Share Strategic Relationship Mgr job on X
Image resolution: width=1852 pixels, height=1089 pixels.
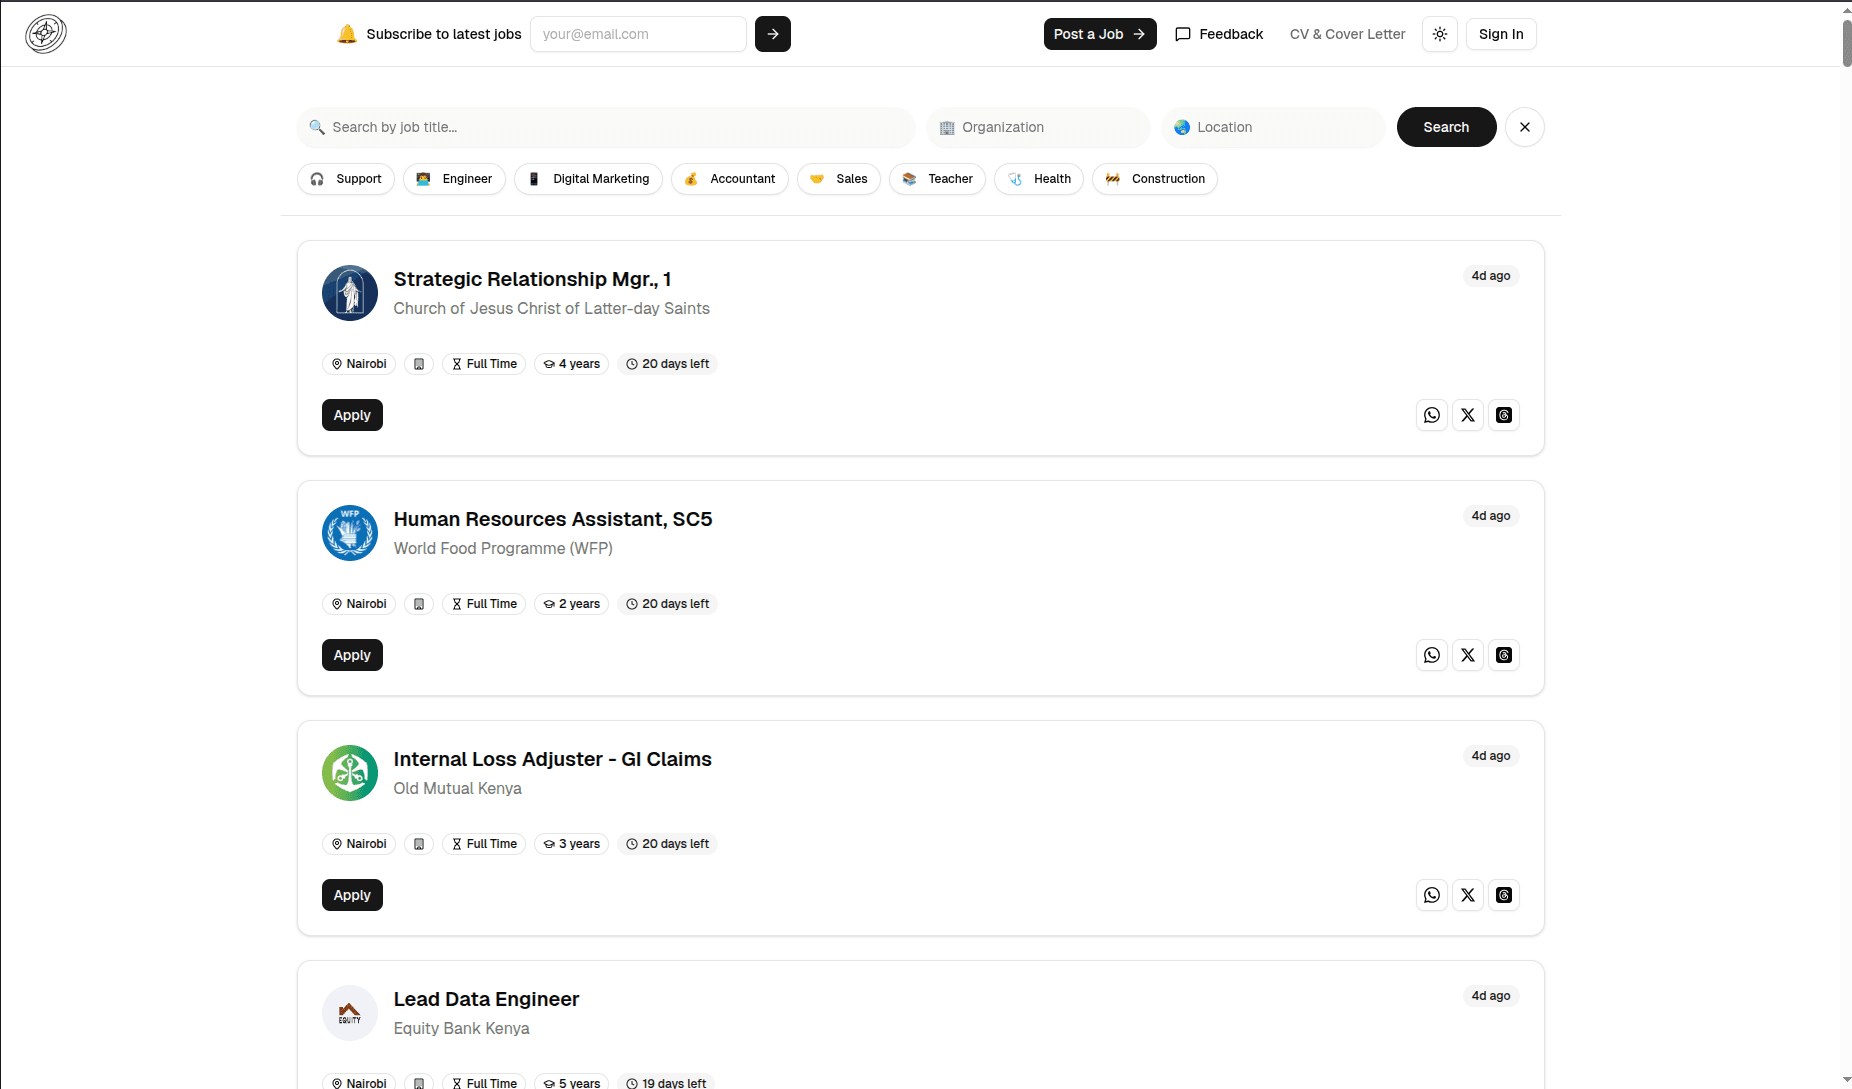pyautogui.click(x=1468, y=415)
